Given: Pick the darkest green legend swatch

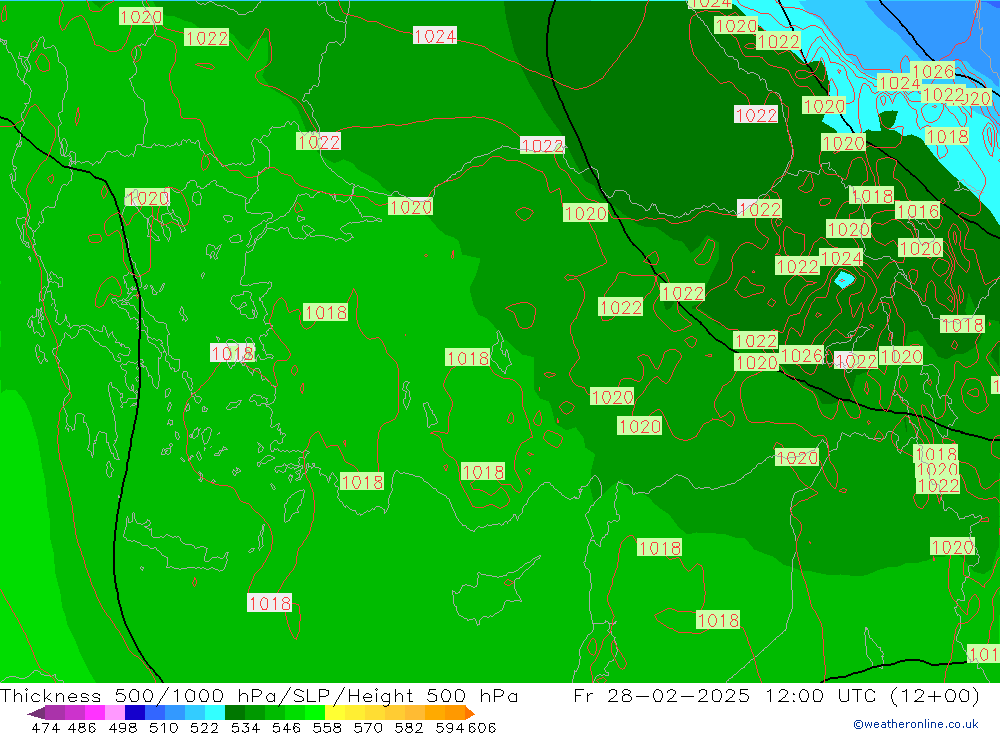Looking at the screenshot, I should [235, 712].
